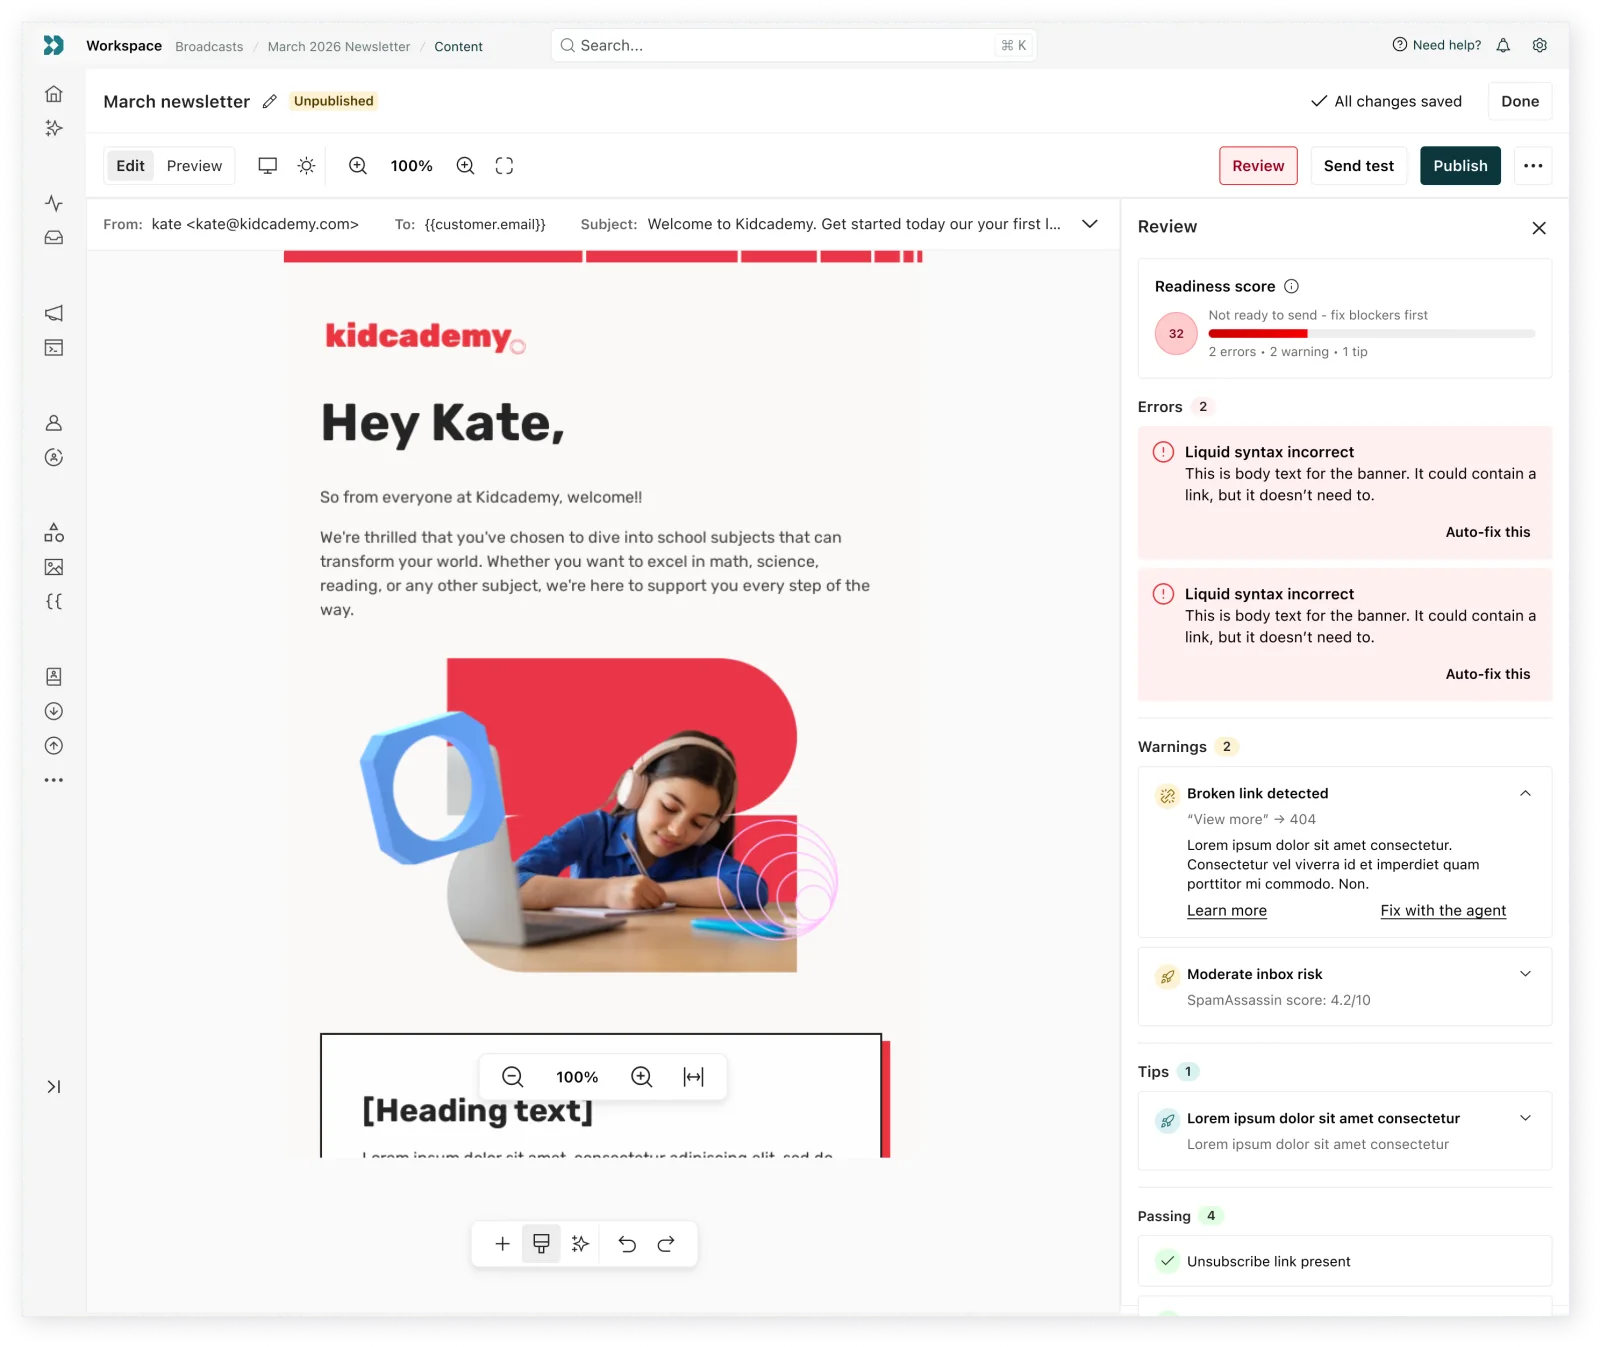Image resolution: width=1600 pixels, height=1347 pixels.
Task: Click the fullscreen expand icon
Action: (504, 166)
